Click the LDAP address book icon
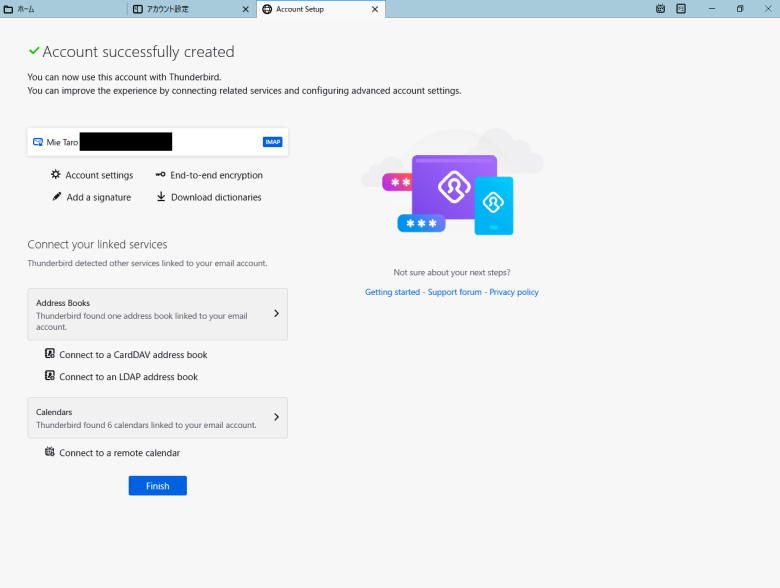 [x=50, y=376]
